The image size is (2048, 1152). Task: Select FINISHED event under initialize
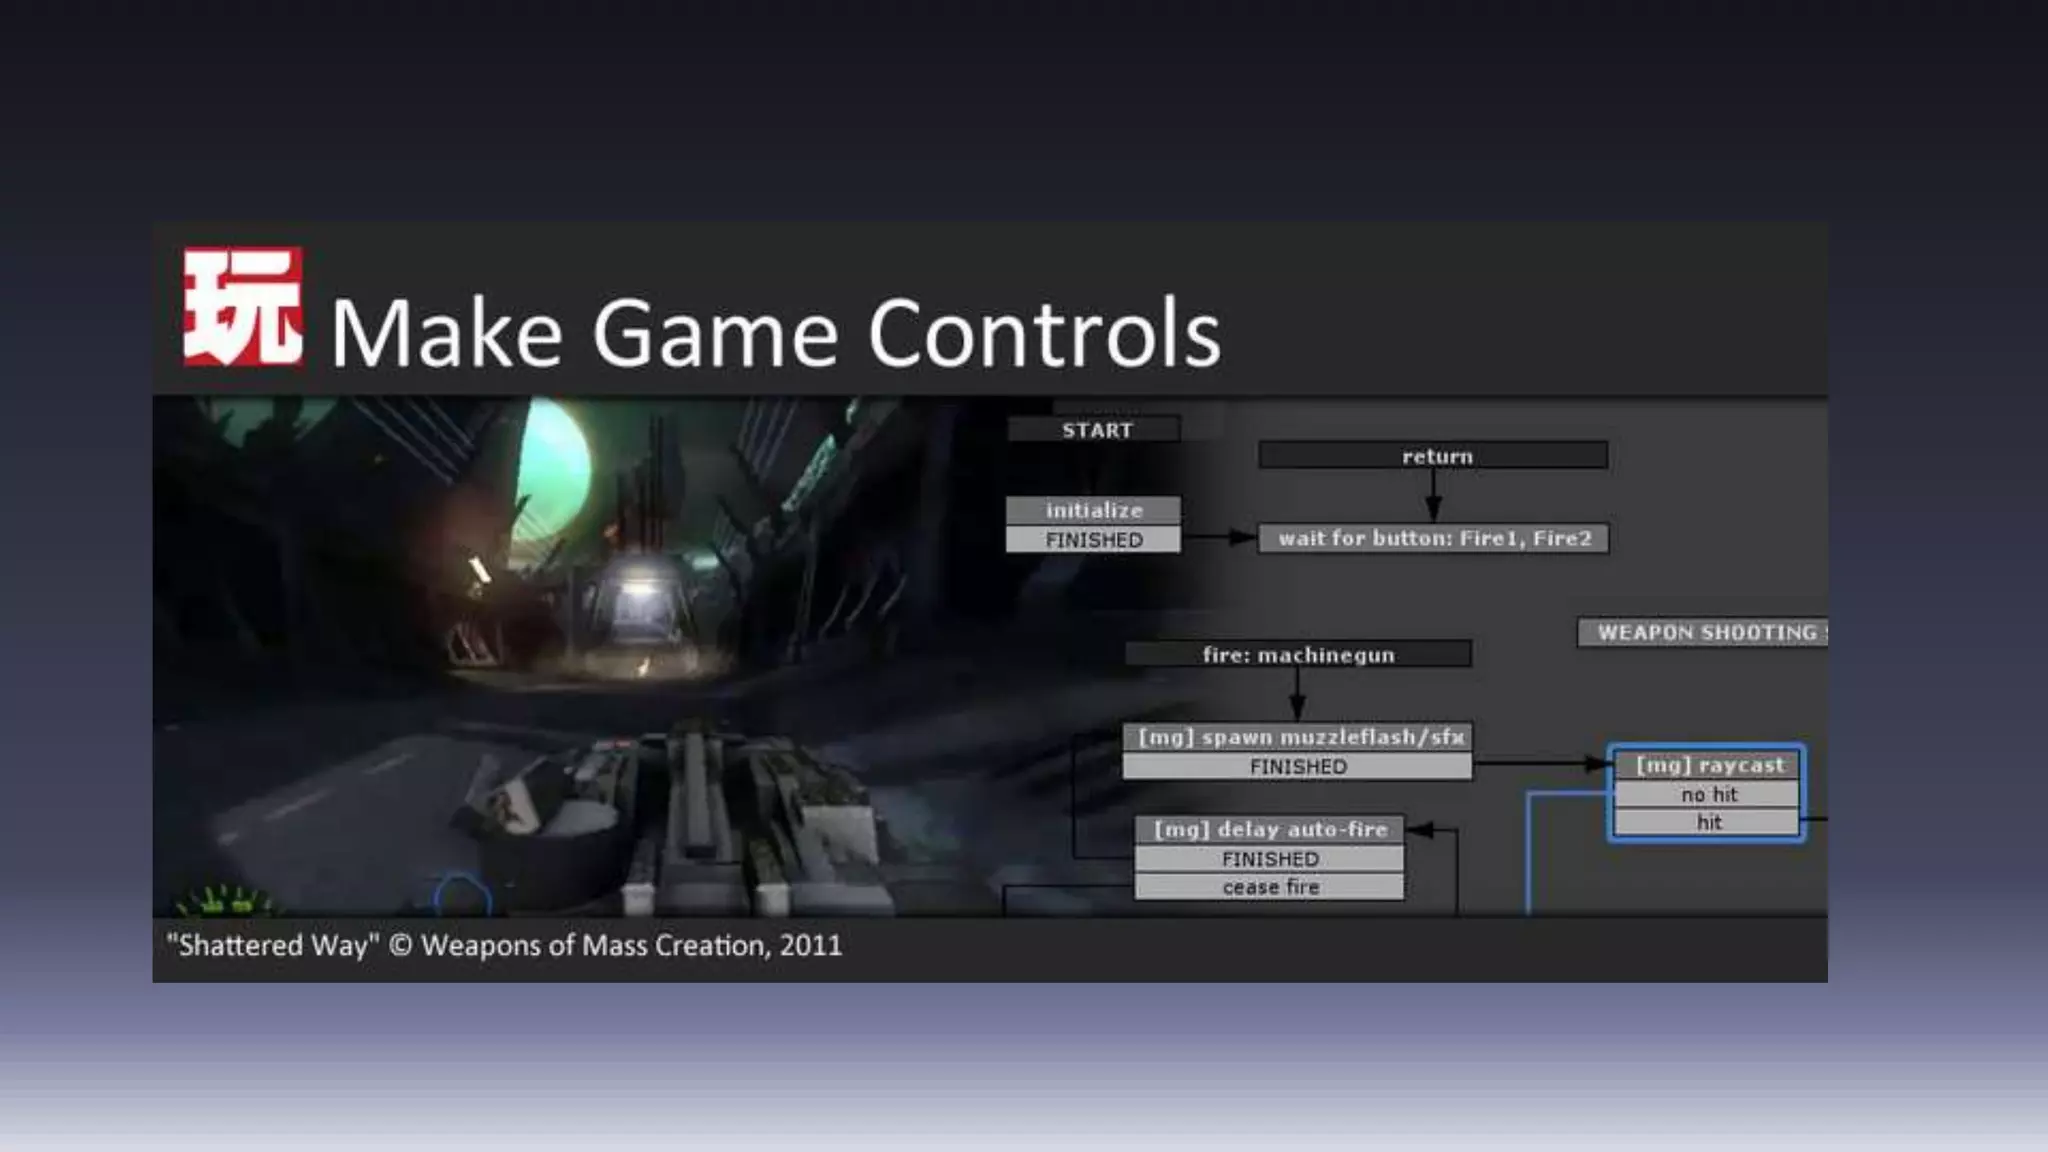tap(1093, 540)
